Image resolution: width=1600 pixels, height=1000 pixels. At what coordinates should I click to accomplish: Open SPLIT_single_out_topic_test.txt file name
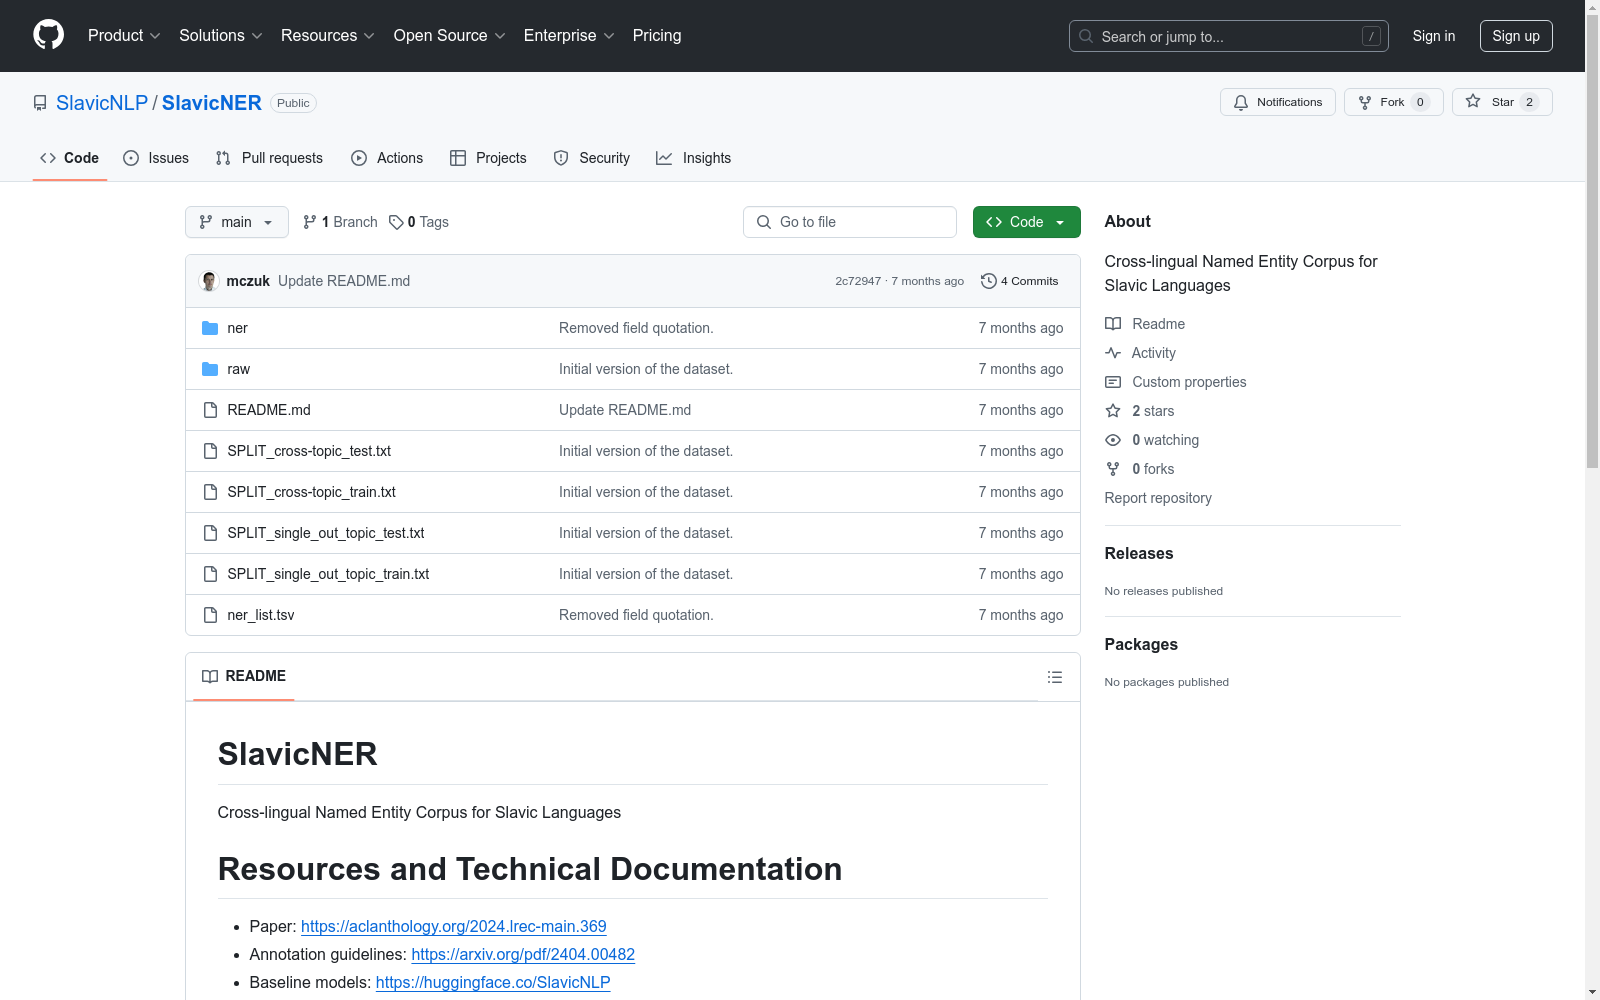tap(326, 533)
